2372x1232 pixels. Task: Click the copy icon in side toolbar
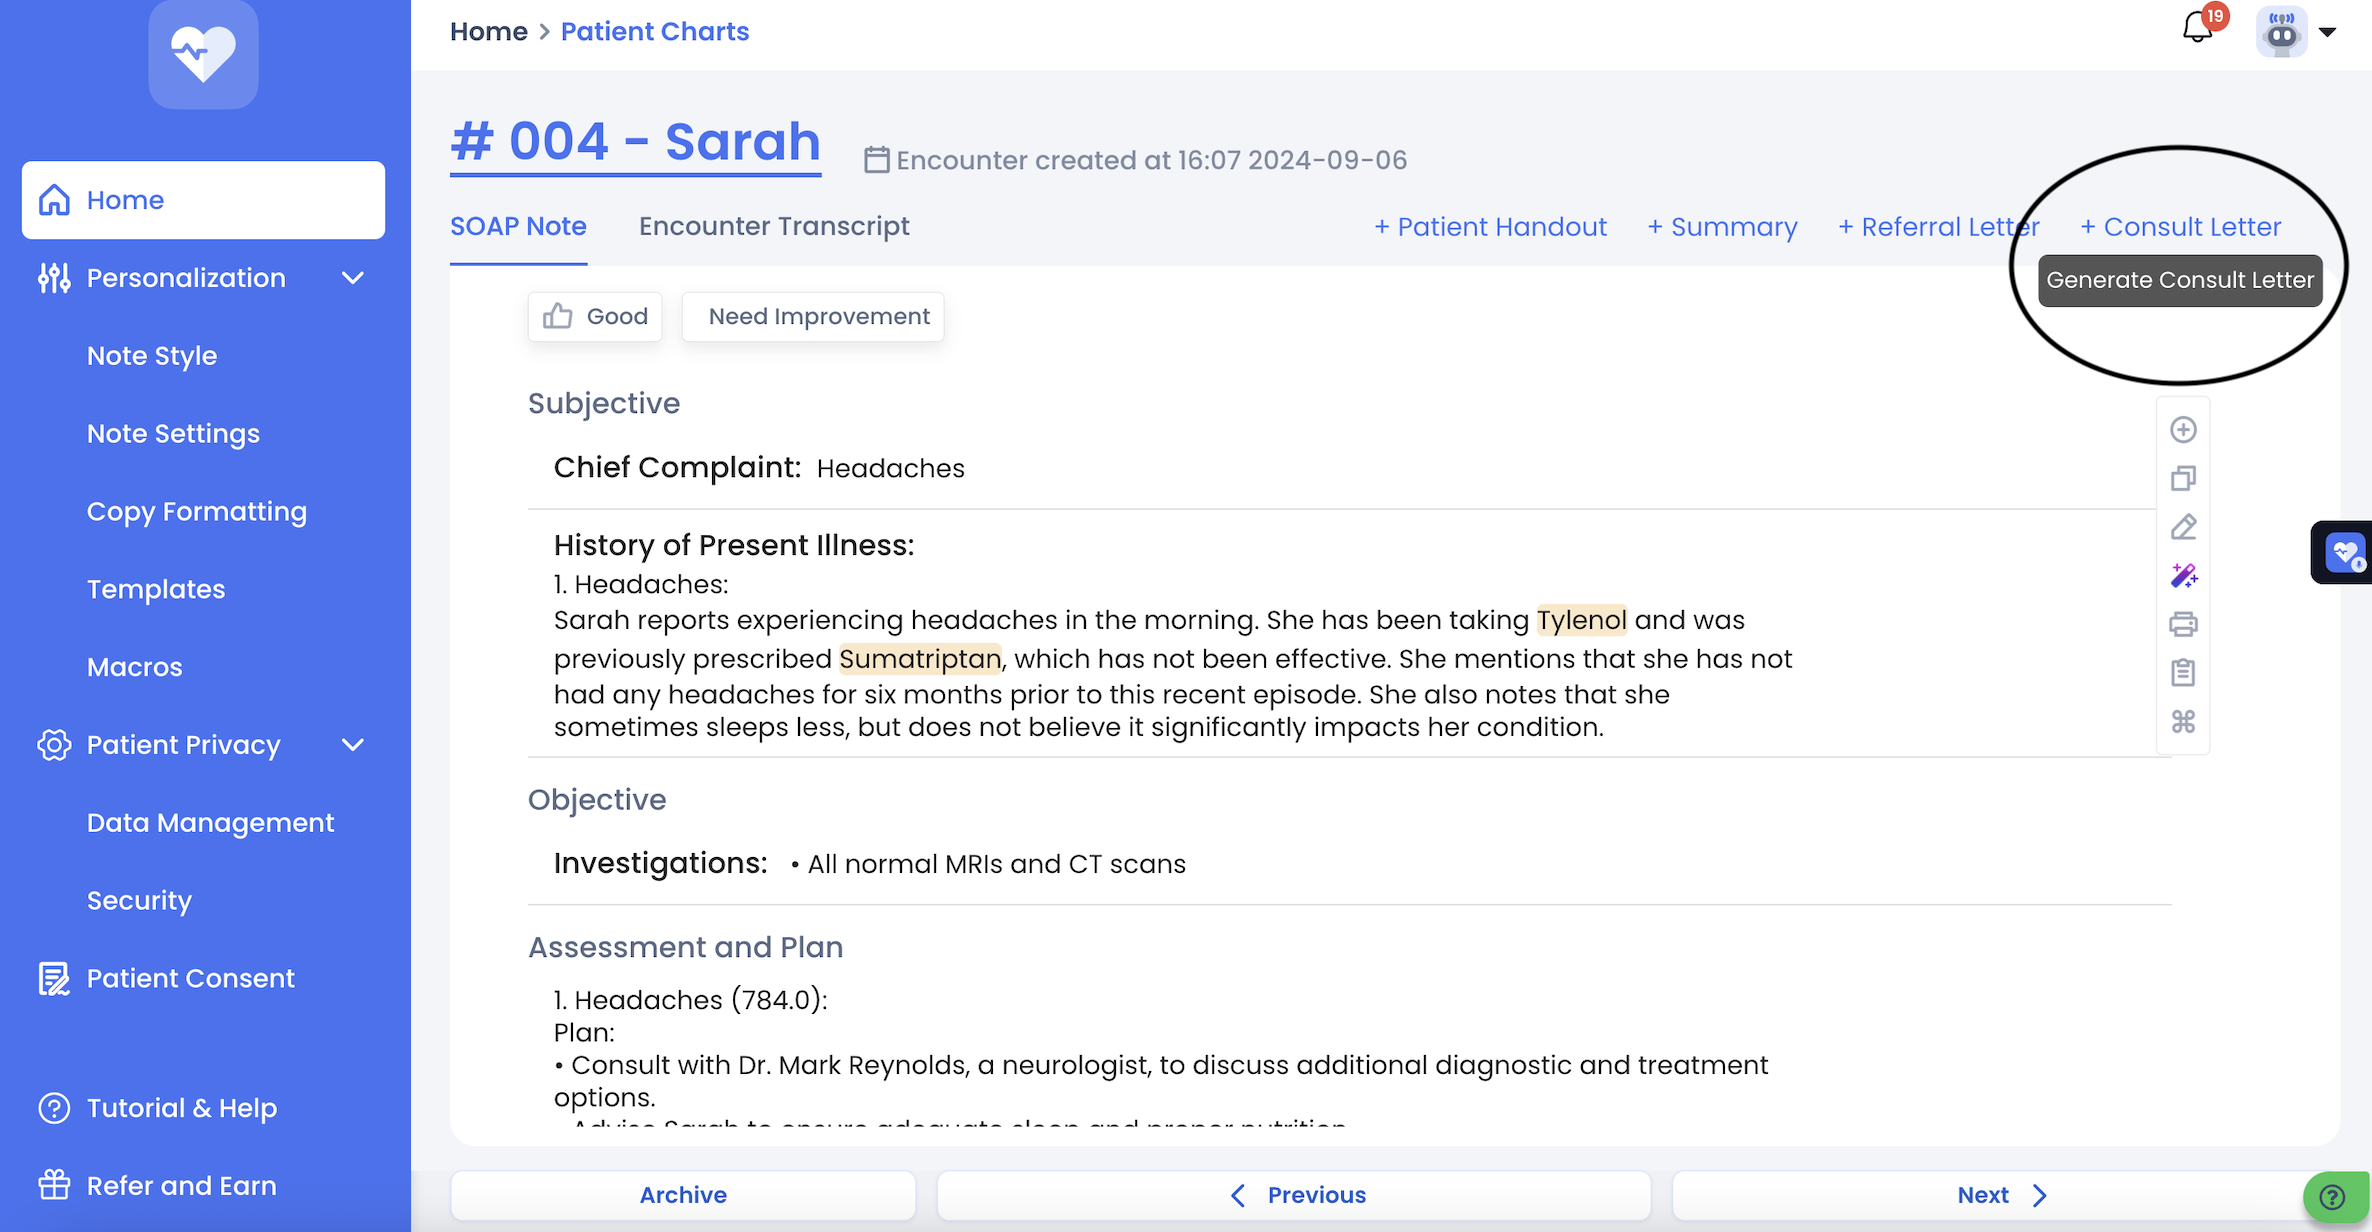coord(2183,479)
